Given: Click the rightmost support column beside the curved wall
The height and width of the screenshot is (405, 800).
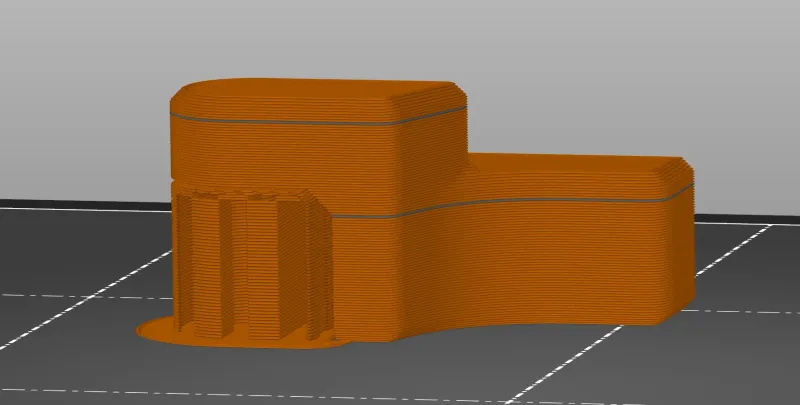Looking at the screenshot, I should coord(318,270).
